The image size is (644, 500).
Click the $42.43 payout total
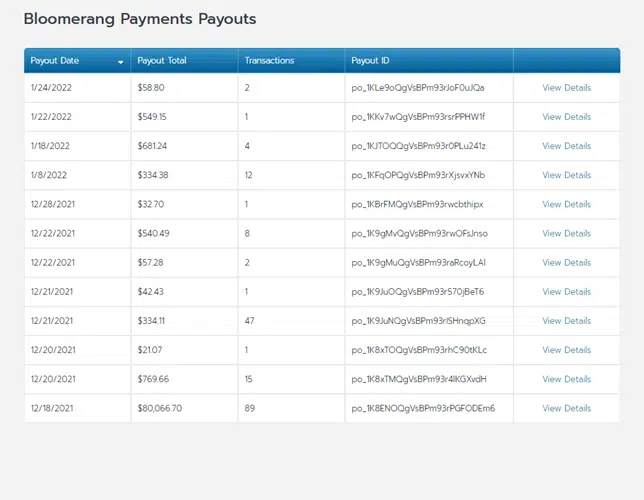point(151,292)
